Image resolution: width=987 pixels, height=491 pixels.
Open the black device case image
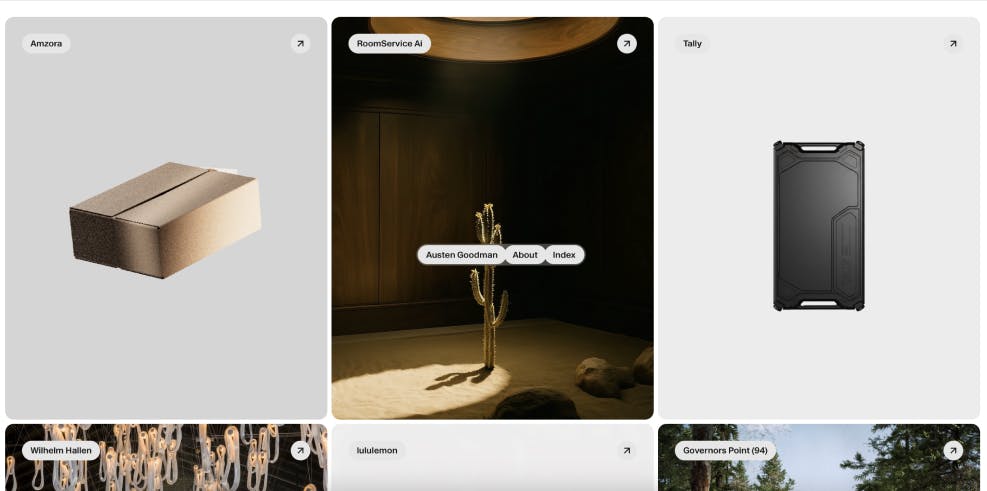pyautogui.click(x=818, y=226)
